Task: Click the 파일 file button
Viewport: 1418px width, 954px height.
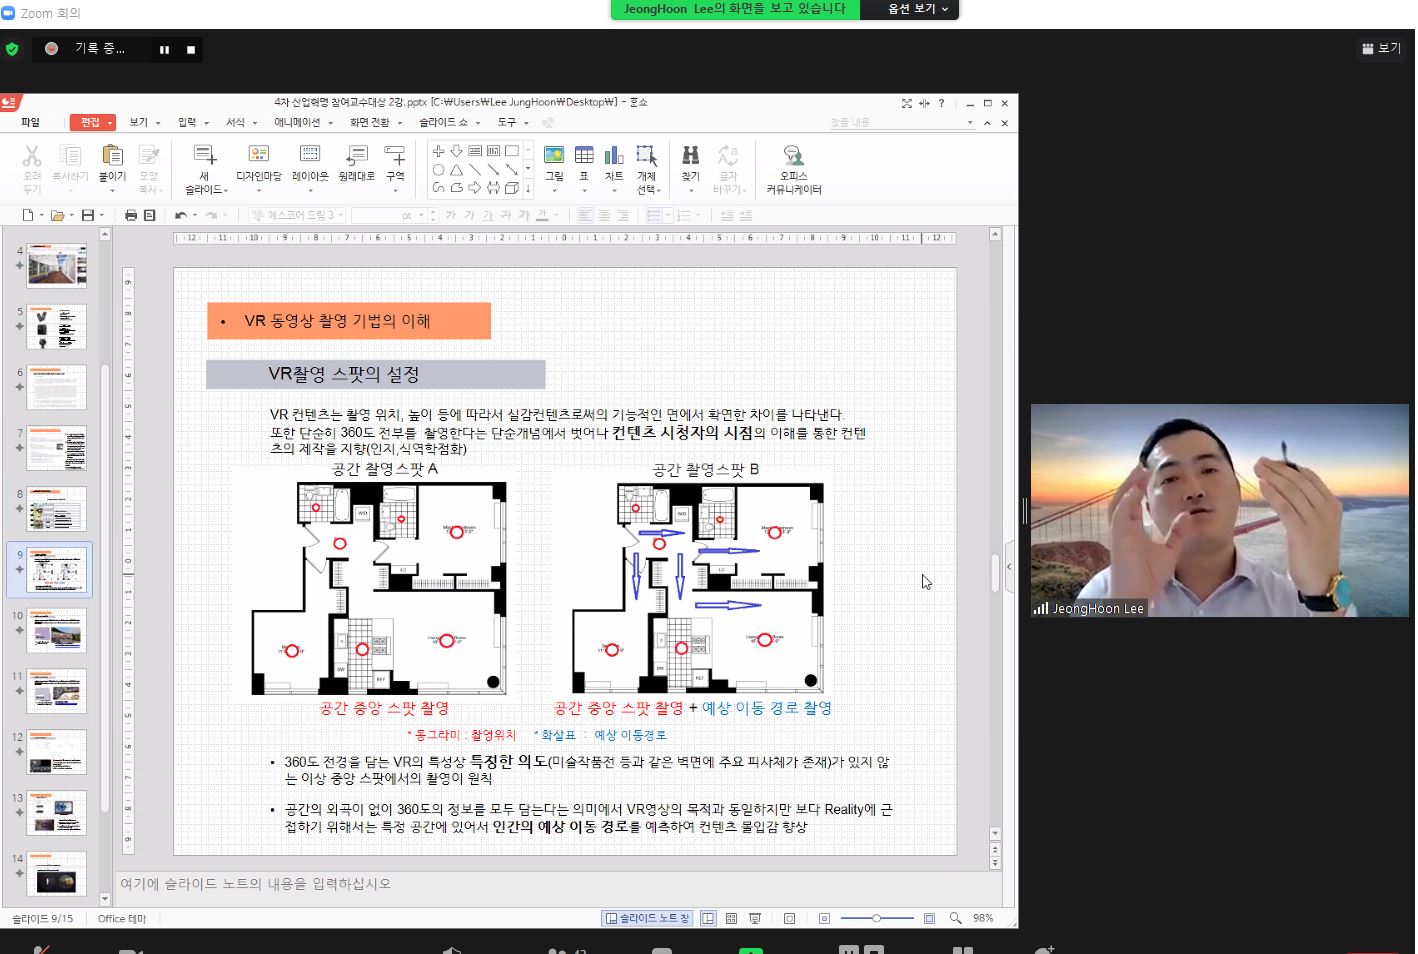Action: 31,122
